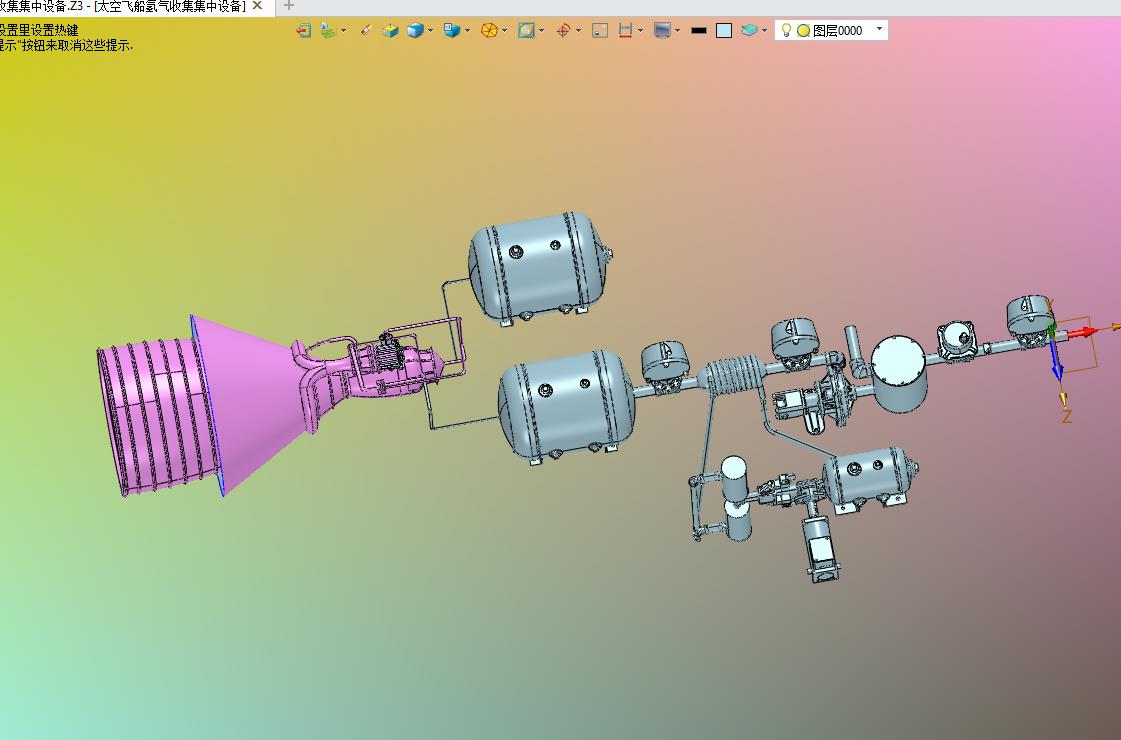Viewport: 1121px width, 740px height.
Task: Open the 图层0000 layer selector dropdown
Action: 879,29
